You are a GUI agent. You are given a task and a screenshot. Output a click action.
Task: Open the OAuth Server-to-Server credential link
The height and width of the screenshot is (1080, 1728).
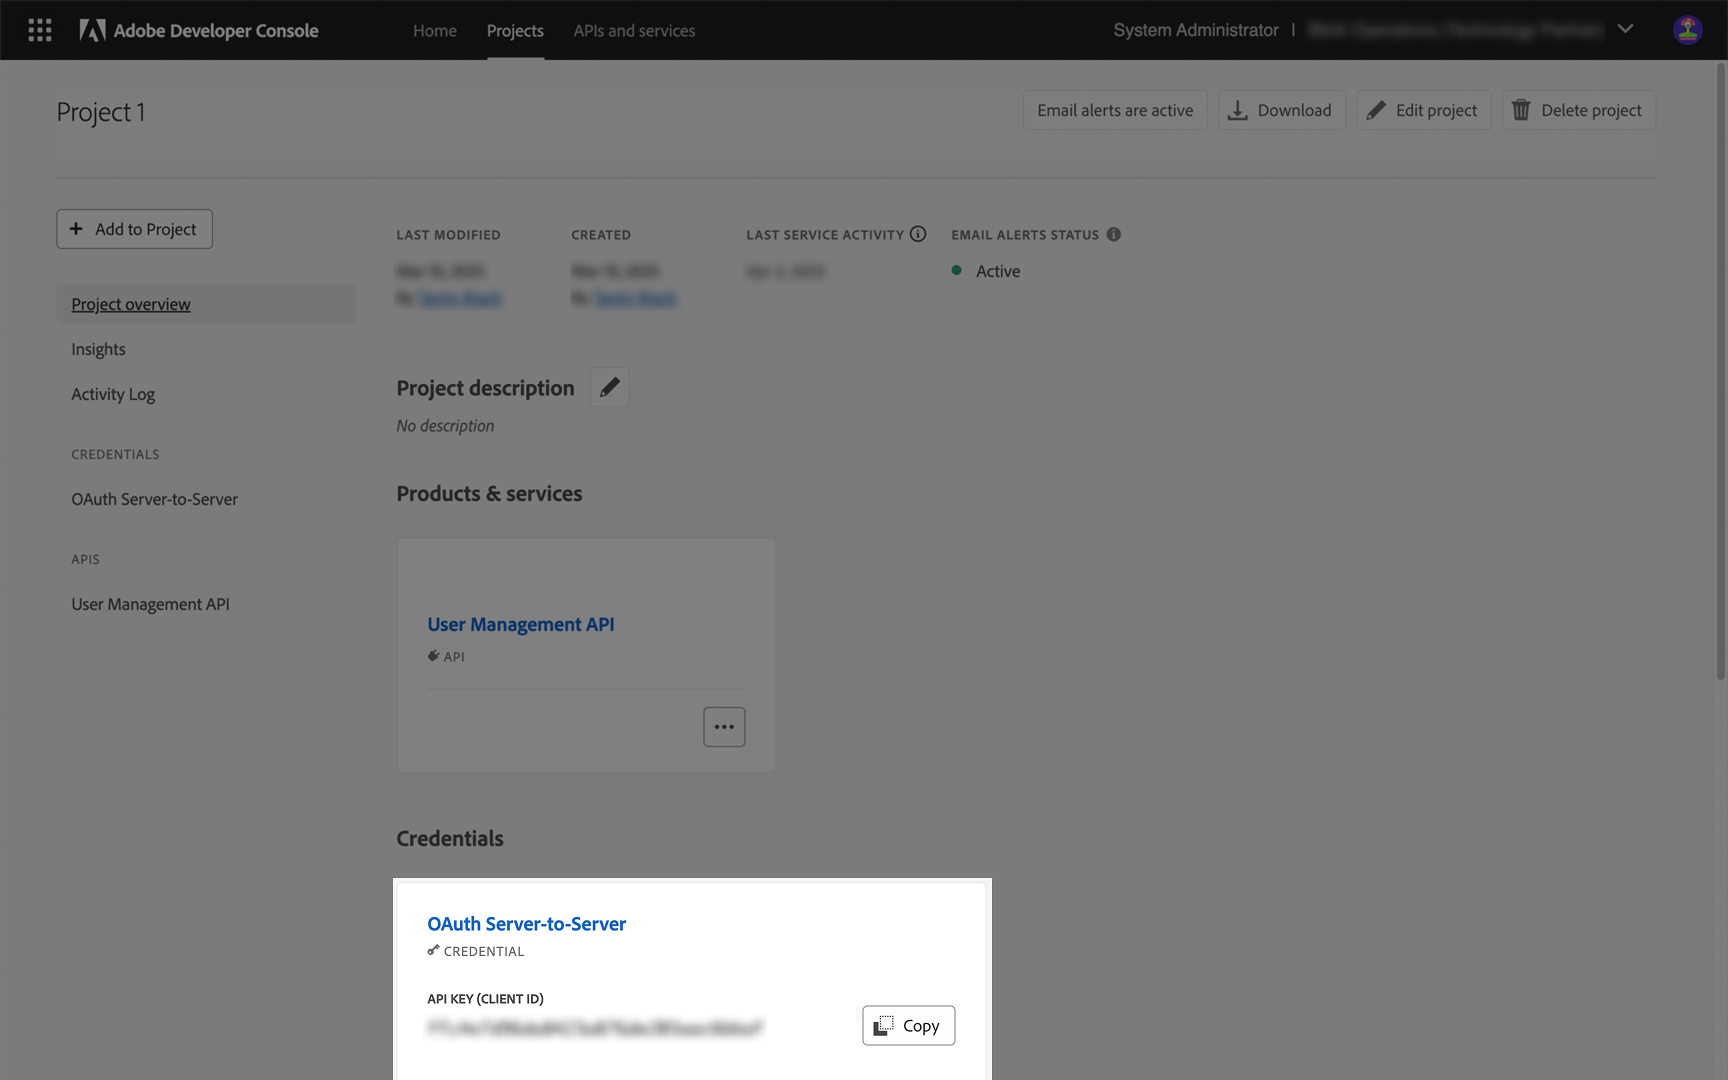point(526,924)
